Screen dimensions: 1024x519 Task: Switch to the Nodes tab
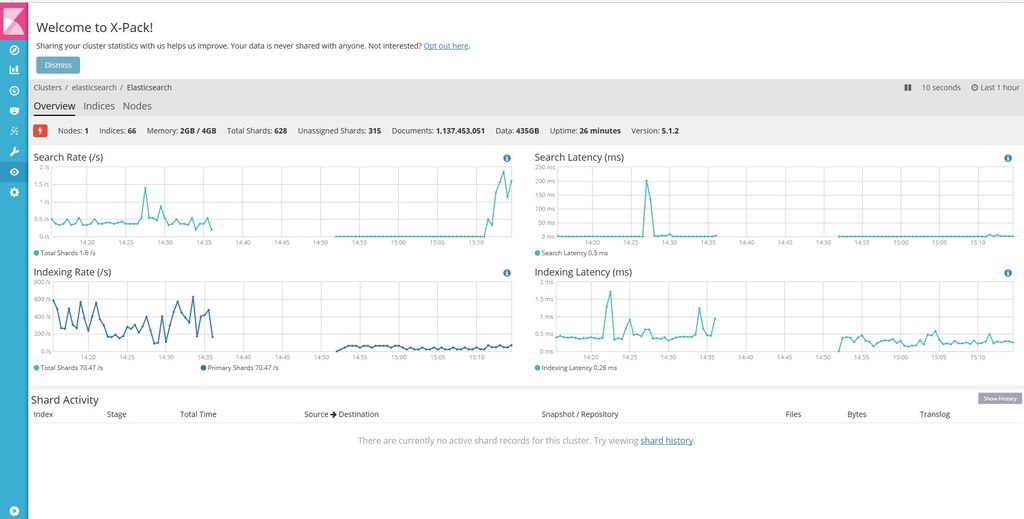point(137,106)
